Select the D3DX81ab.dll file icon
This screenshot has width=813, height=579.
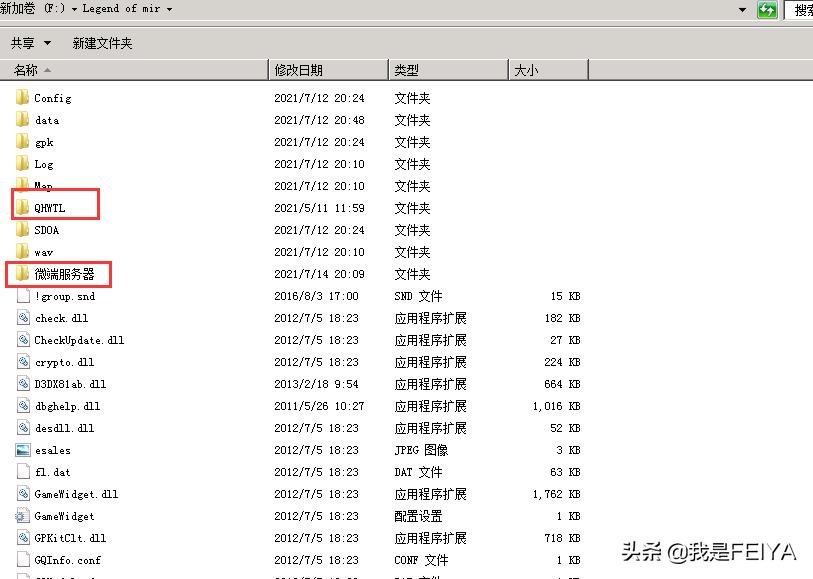[x=22, y=384]
